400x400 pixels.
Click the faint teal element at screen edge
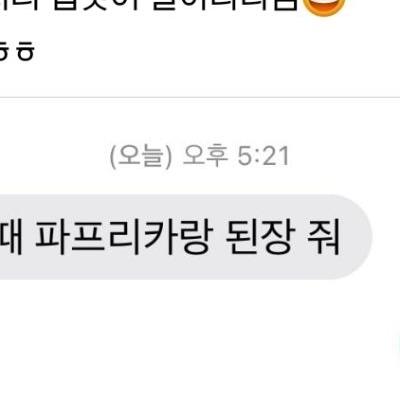[397, 345]
